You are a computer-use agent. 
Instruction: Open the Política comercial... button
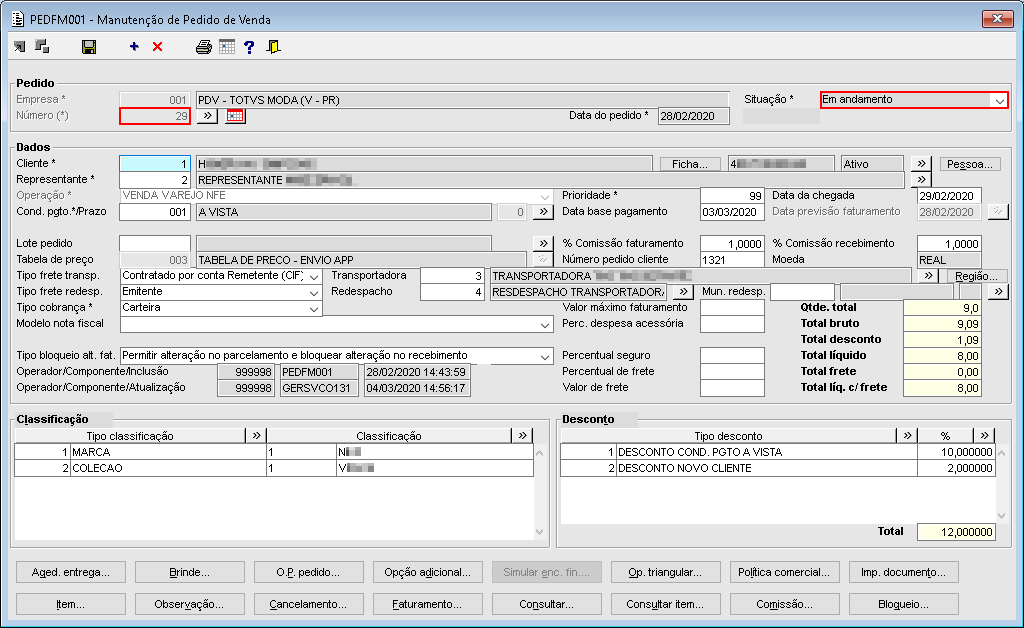pyautogui.click(x=784, y=573)
